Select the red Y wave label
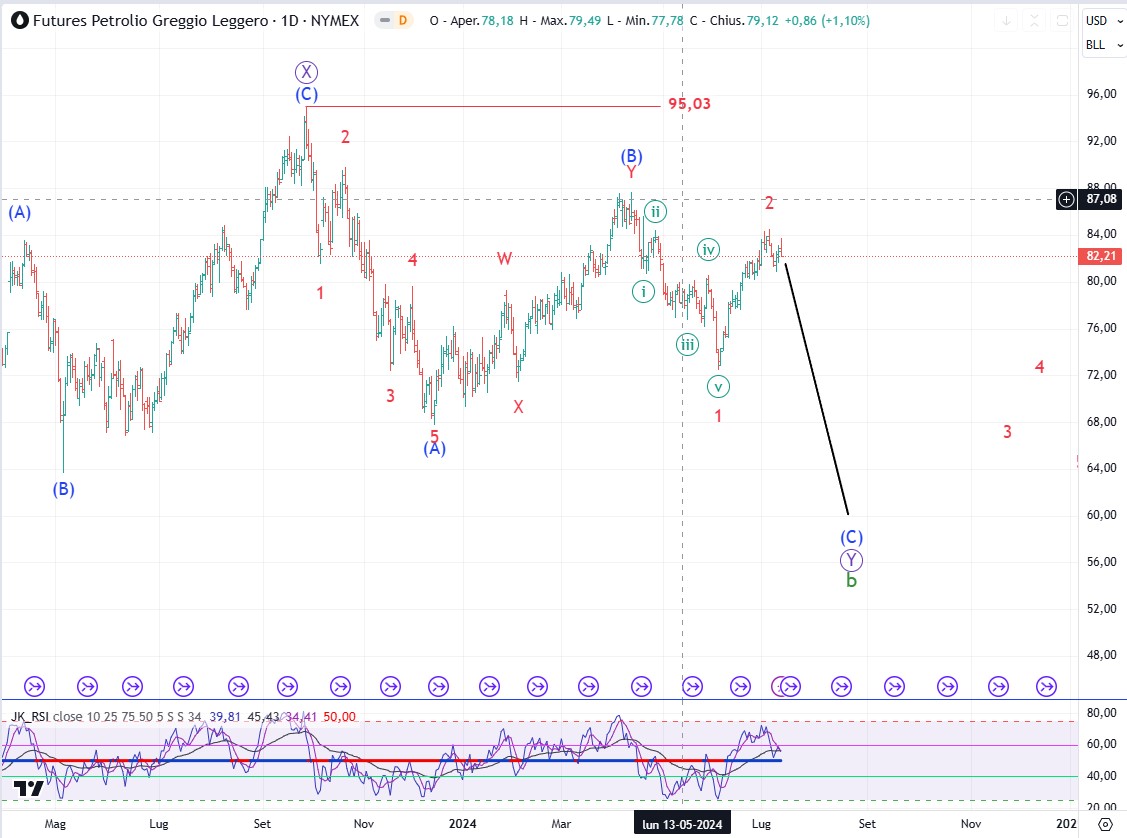 click(631, 172)
